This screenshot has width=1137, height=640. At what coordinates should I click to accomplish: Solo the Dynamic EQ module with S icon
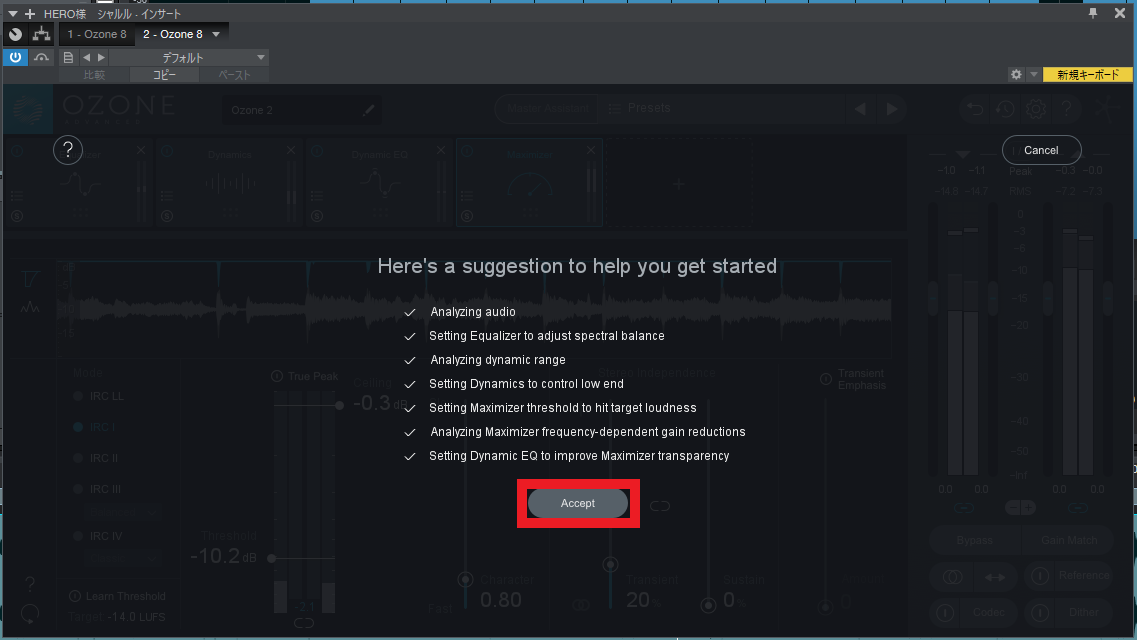(318, 216)
